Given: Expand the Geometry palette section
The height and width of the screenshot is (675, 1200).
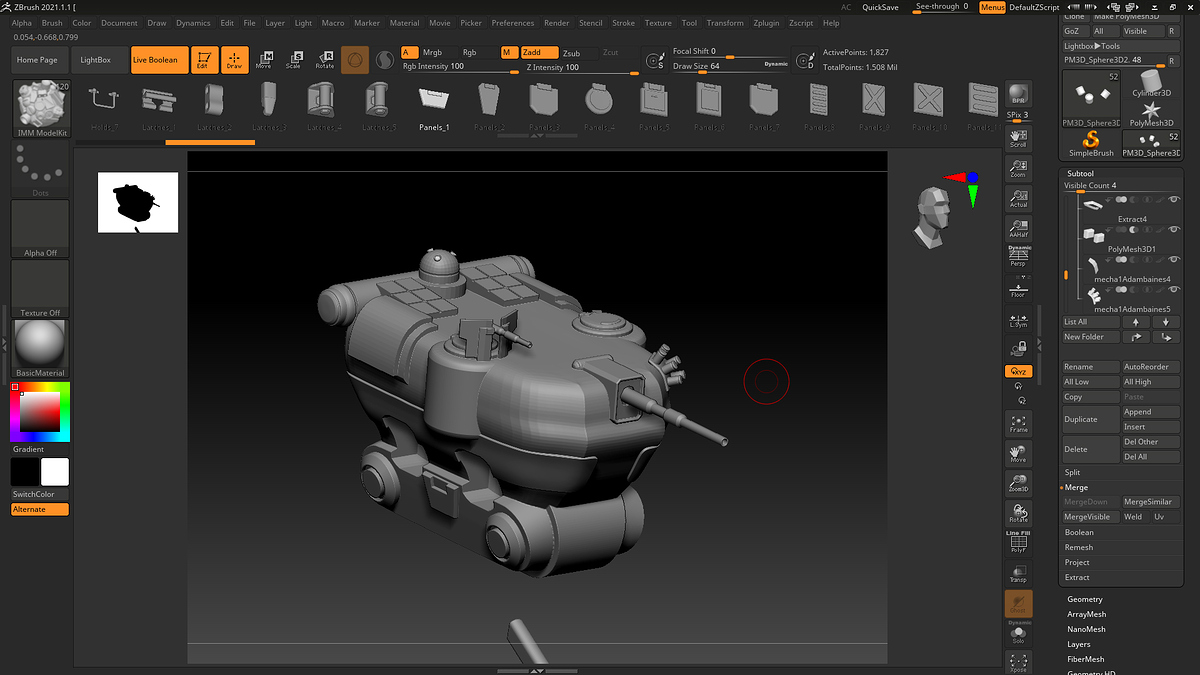Looking at the screenshot, I should [1085, 599].
